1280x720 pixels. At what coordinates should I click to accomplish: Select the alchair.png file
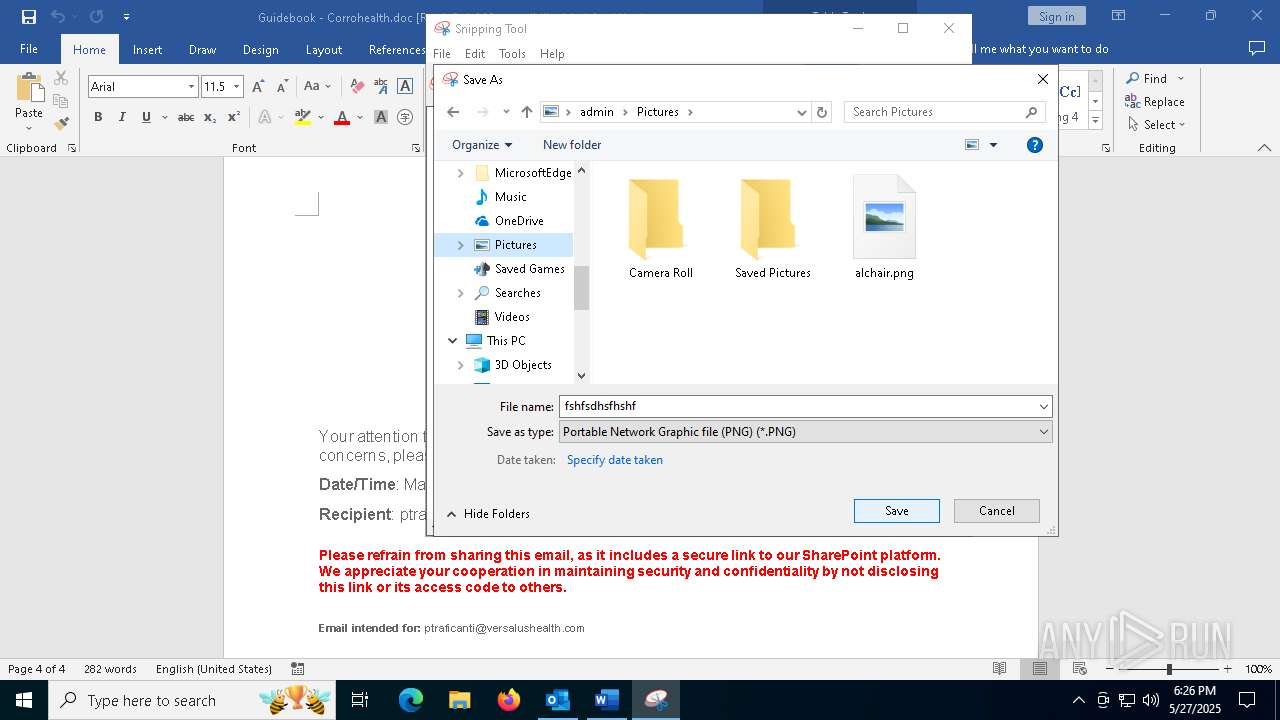(884, 228)
